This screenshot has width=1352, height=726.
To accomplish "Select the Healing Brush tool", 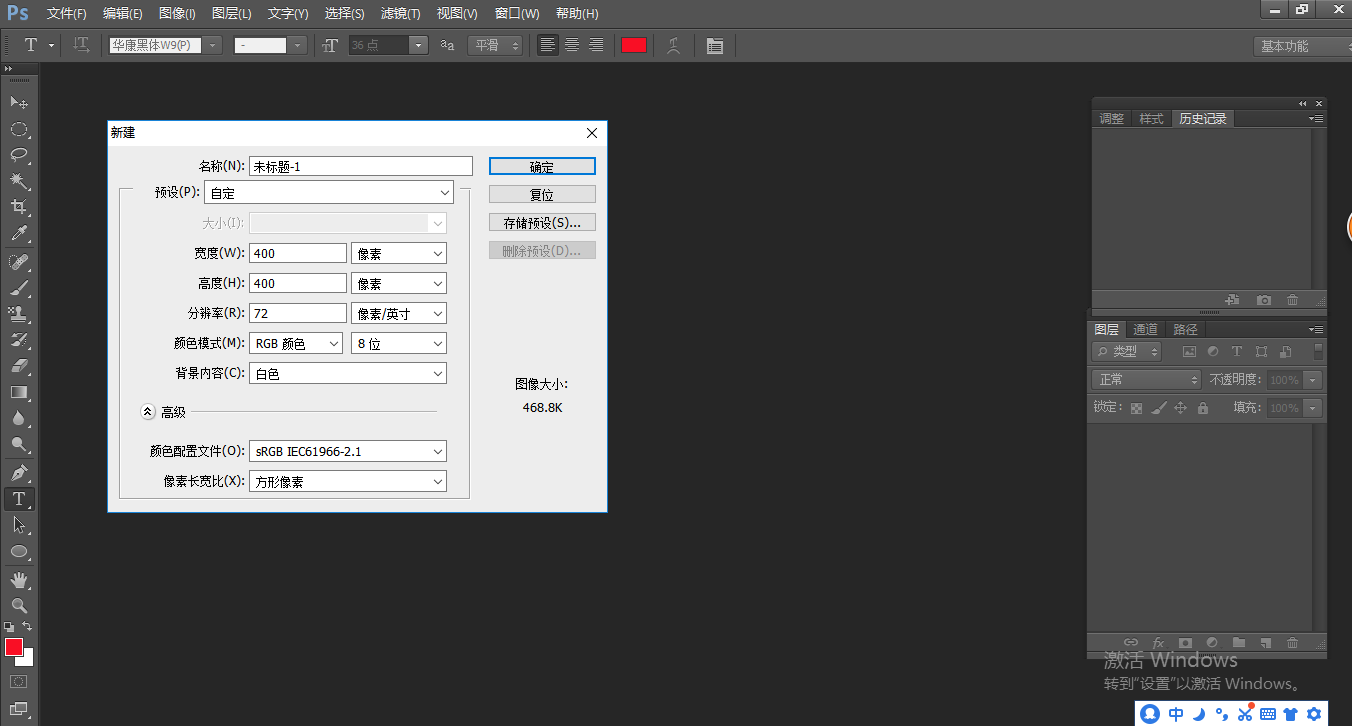I will (19, 262).
